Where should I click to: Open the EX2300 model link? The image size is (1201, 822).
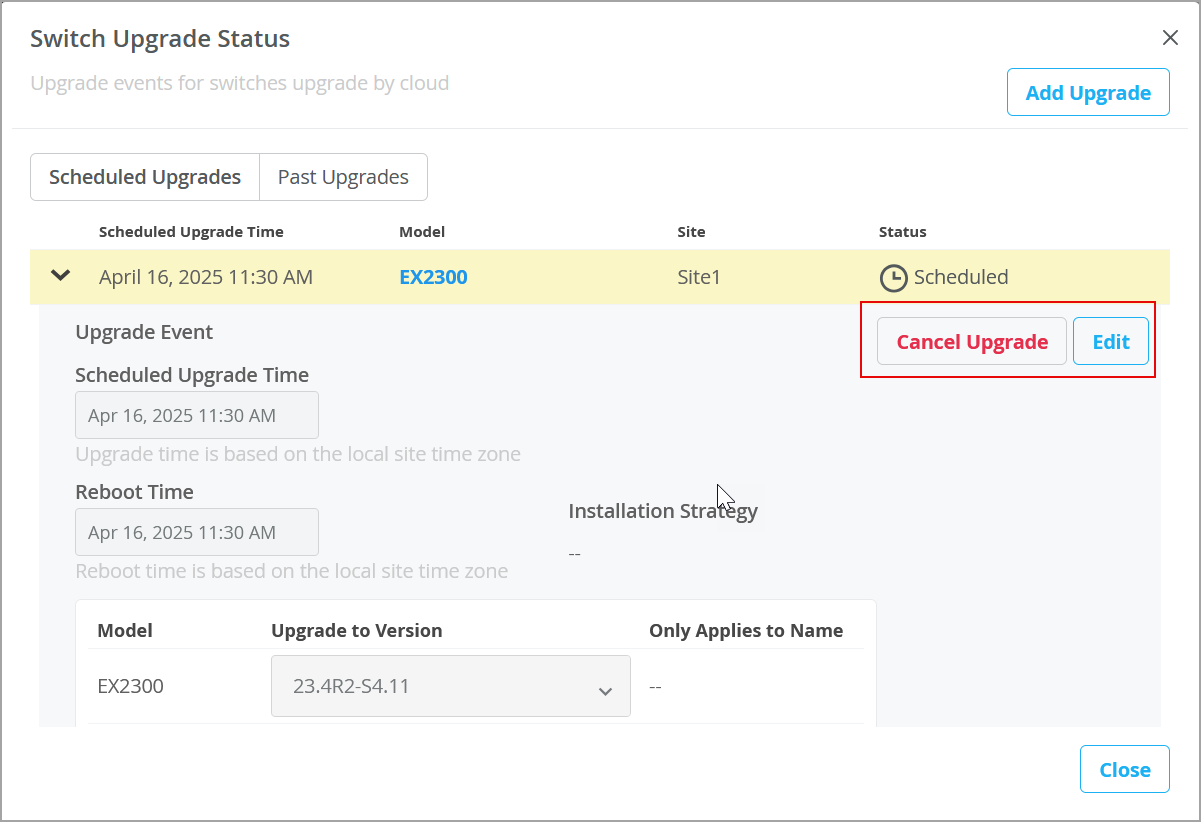[433, 277]
